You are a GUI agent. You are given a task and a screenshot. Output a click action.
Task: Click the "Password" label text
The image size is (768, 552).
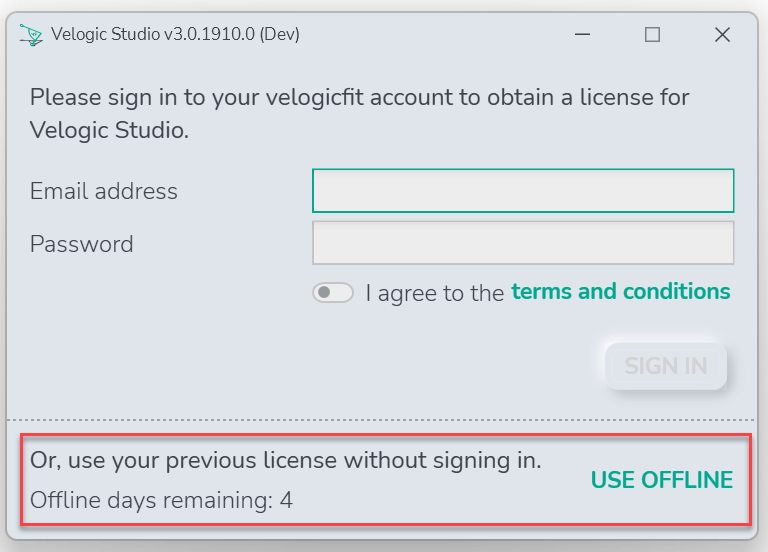click(x=82, y=243)
